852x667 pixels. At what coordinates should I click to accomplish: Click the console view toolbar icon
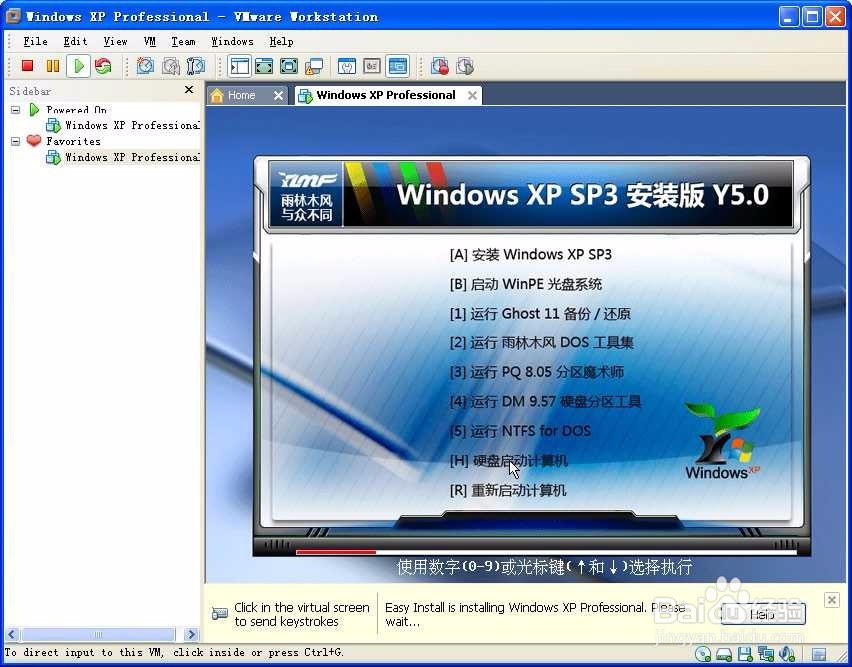398,66
